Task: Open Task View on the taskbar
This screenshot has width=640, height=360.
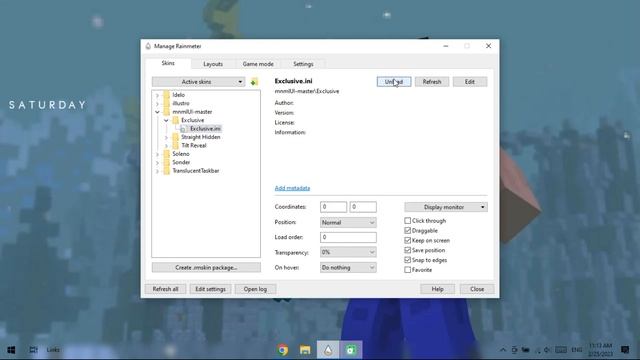Action: [x=33, y=350]
